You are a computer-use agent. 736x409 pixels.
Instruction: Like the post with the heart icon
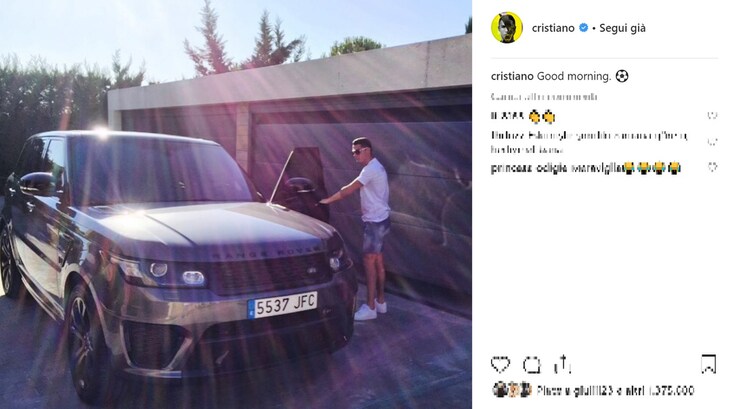(500, 364)
